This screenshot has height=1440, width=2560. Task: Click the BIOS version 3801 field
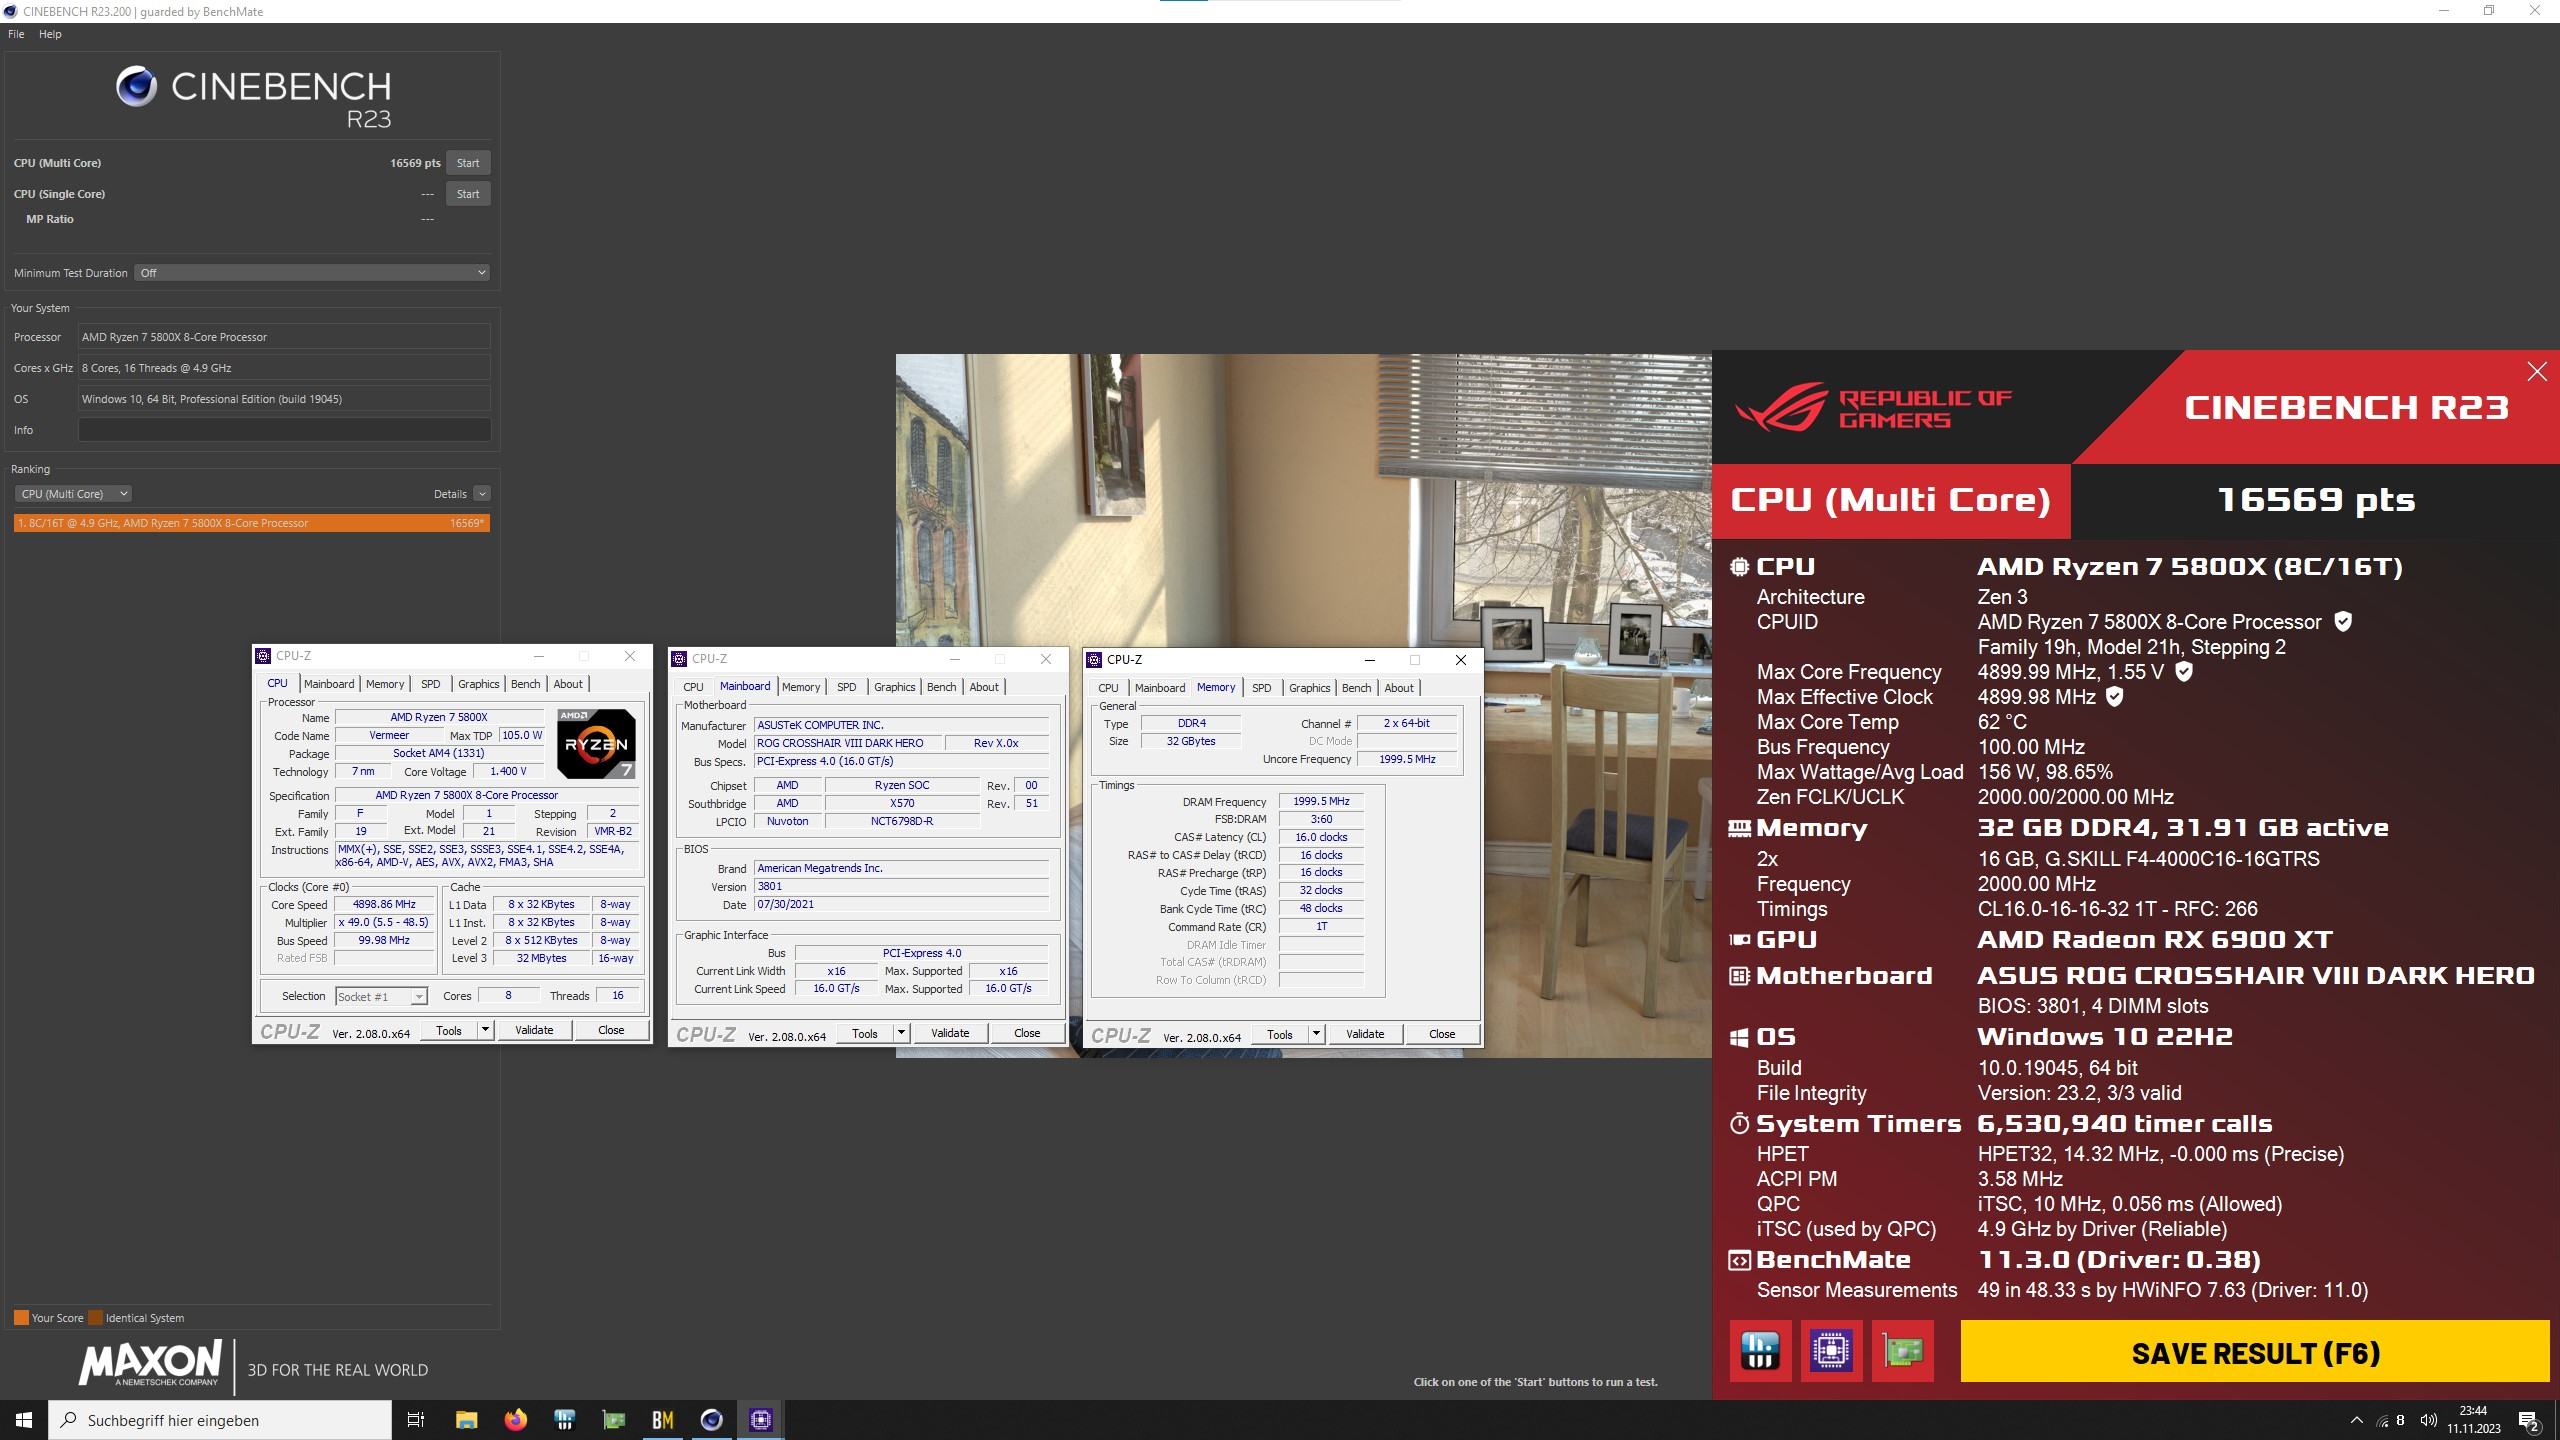[901, 886]
